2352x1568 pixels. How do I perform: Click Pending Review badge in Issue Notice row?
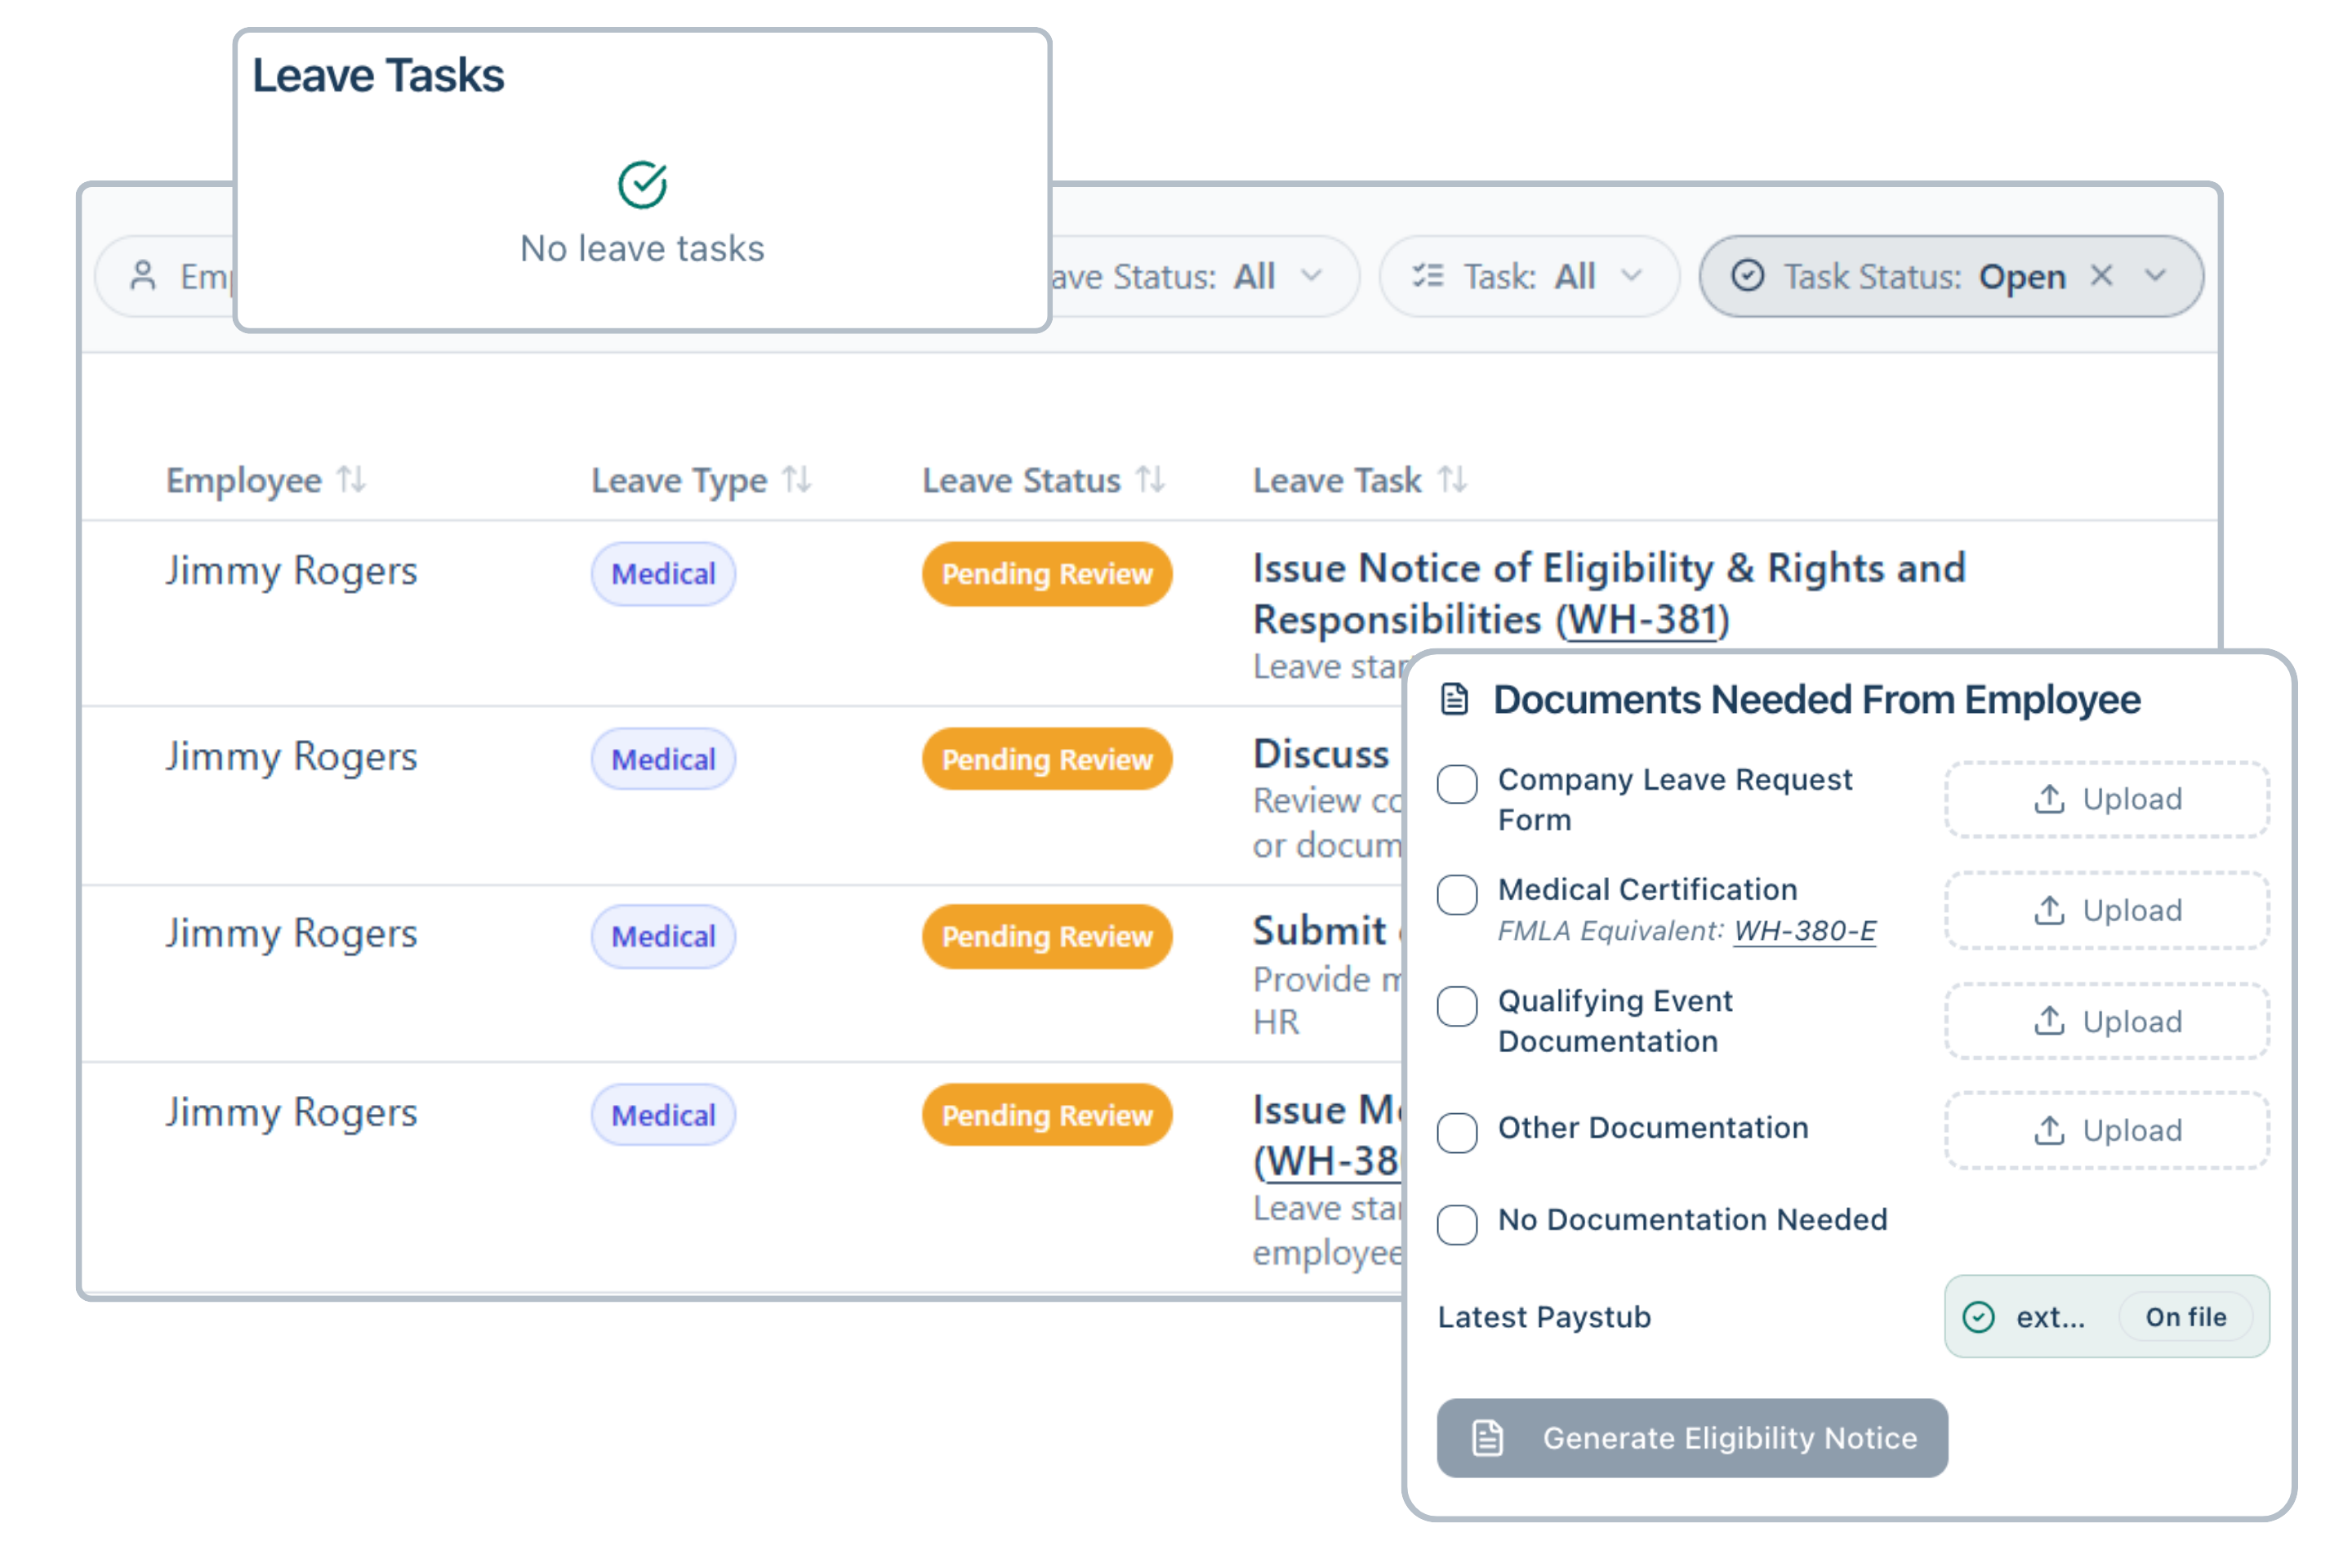[1047, 574]
